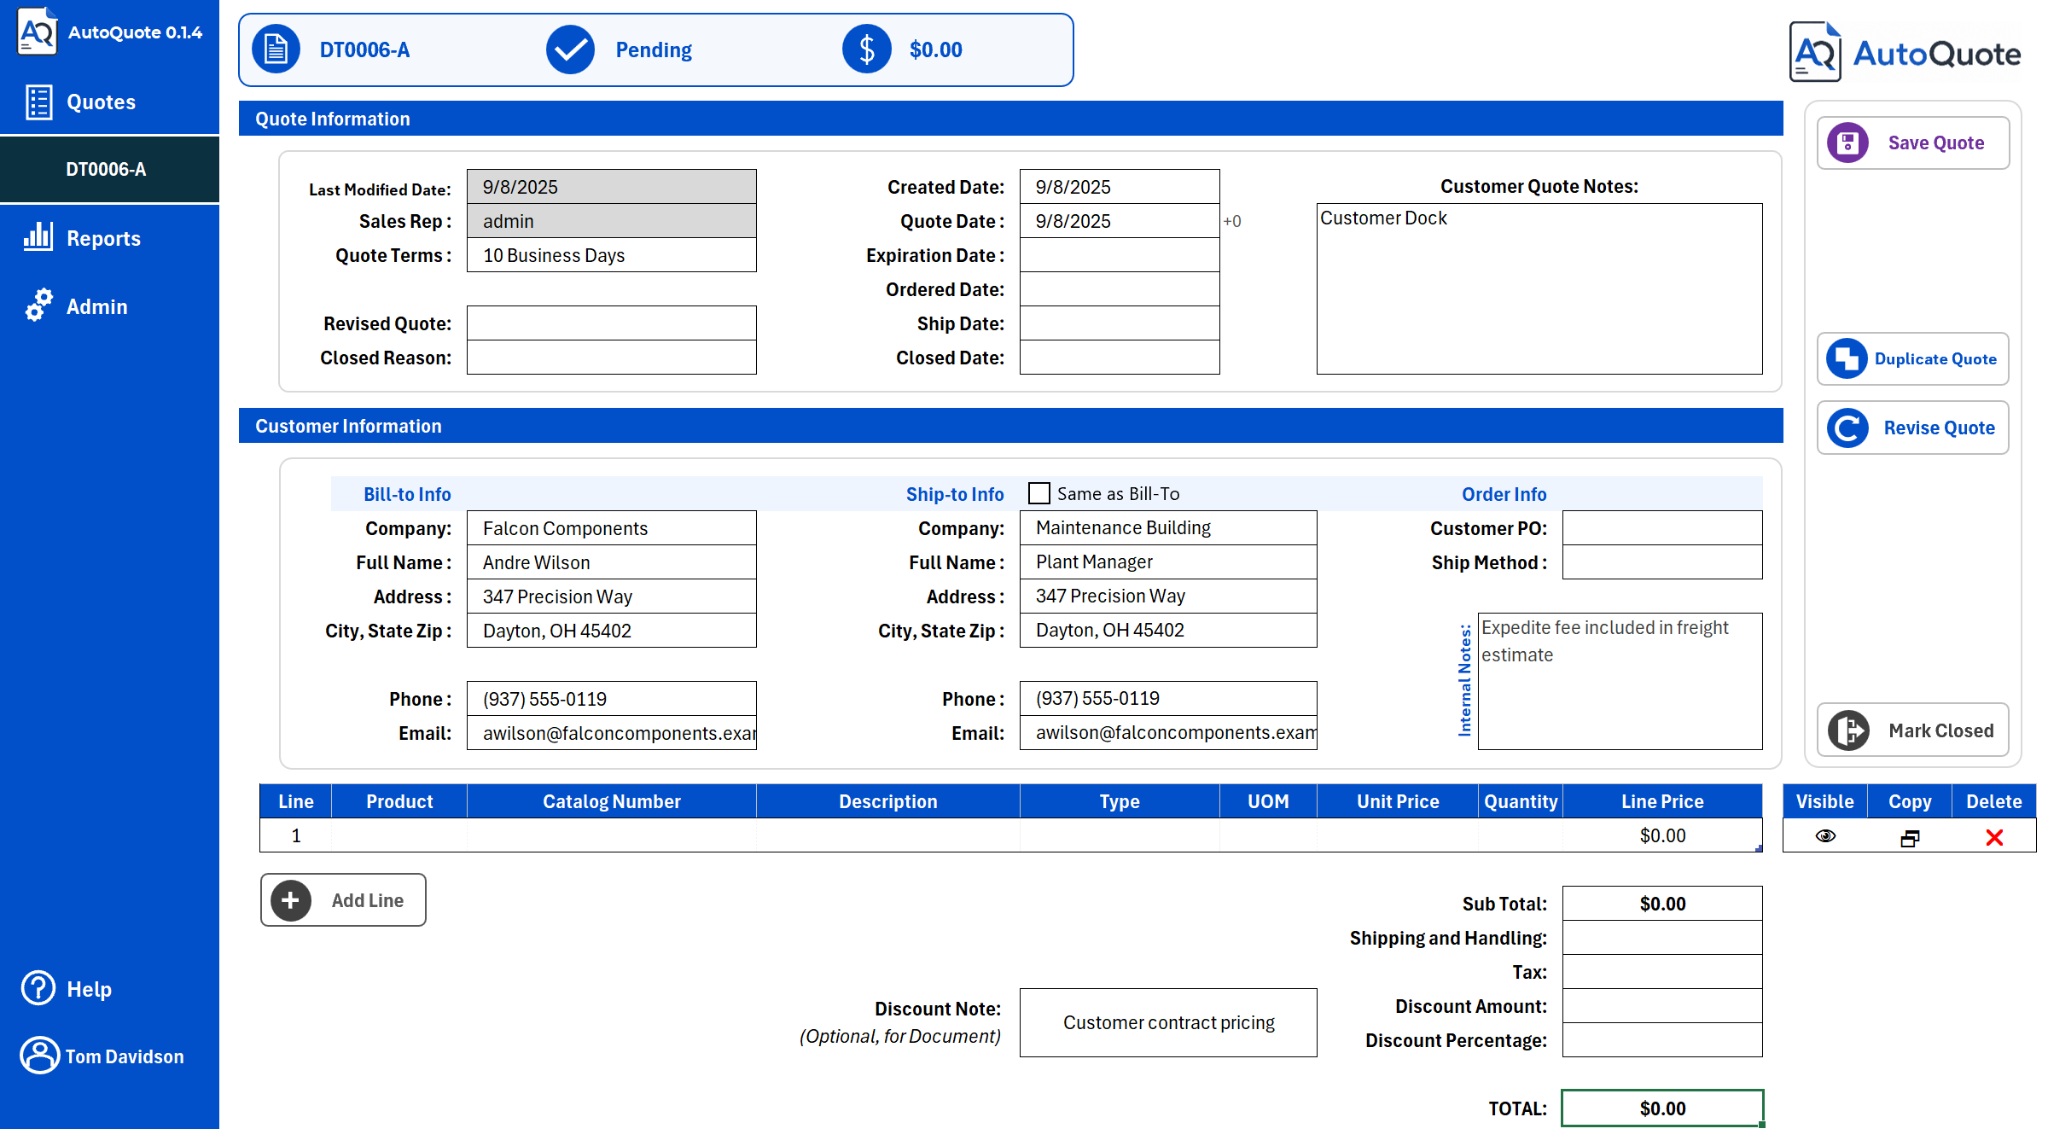The width and height of the screenshot is (2048, 1129).
Task: Check the Same as Bill-To checkbox
Action: pyautogui.click(x=1039, y=493)
